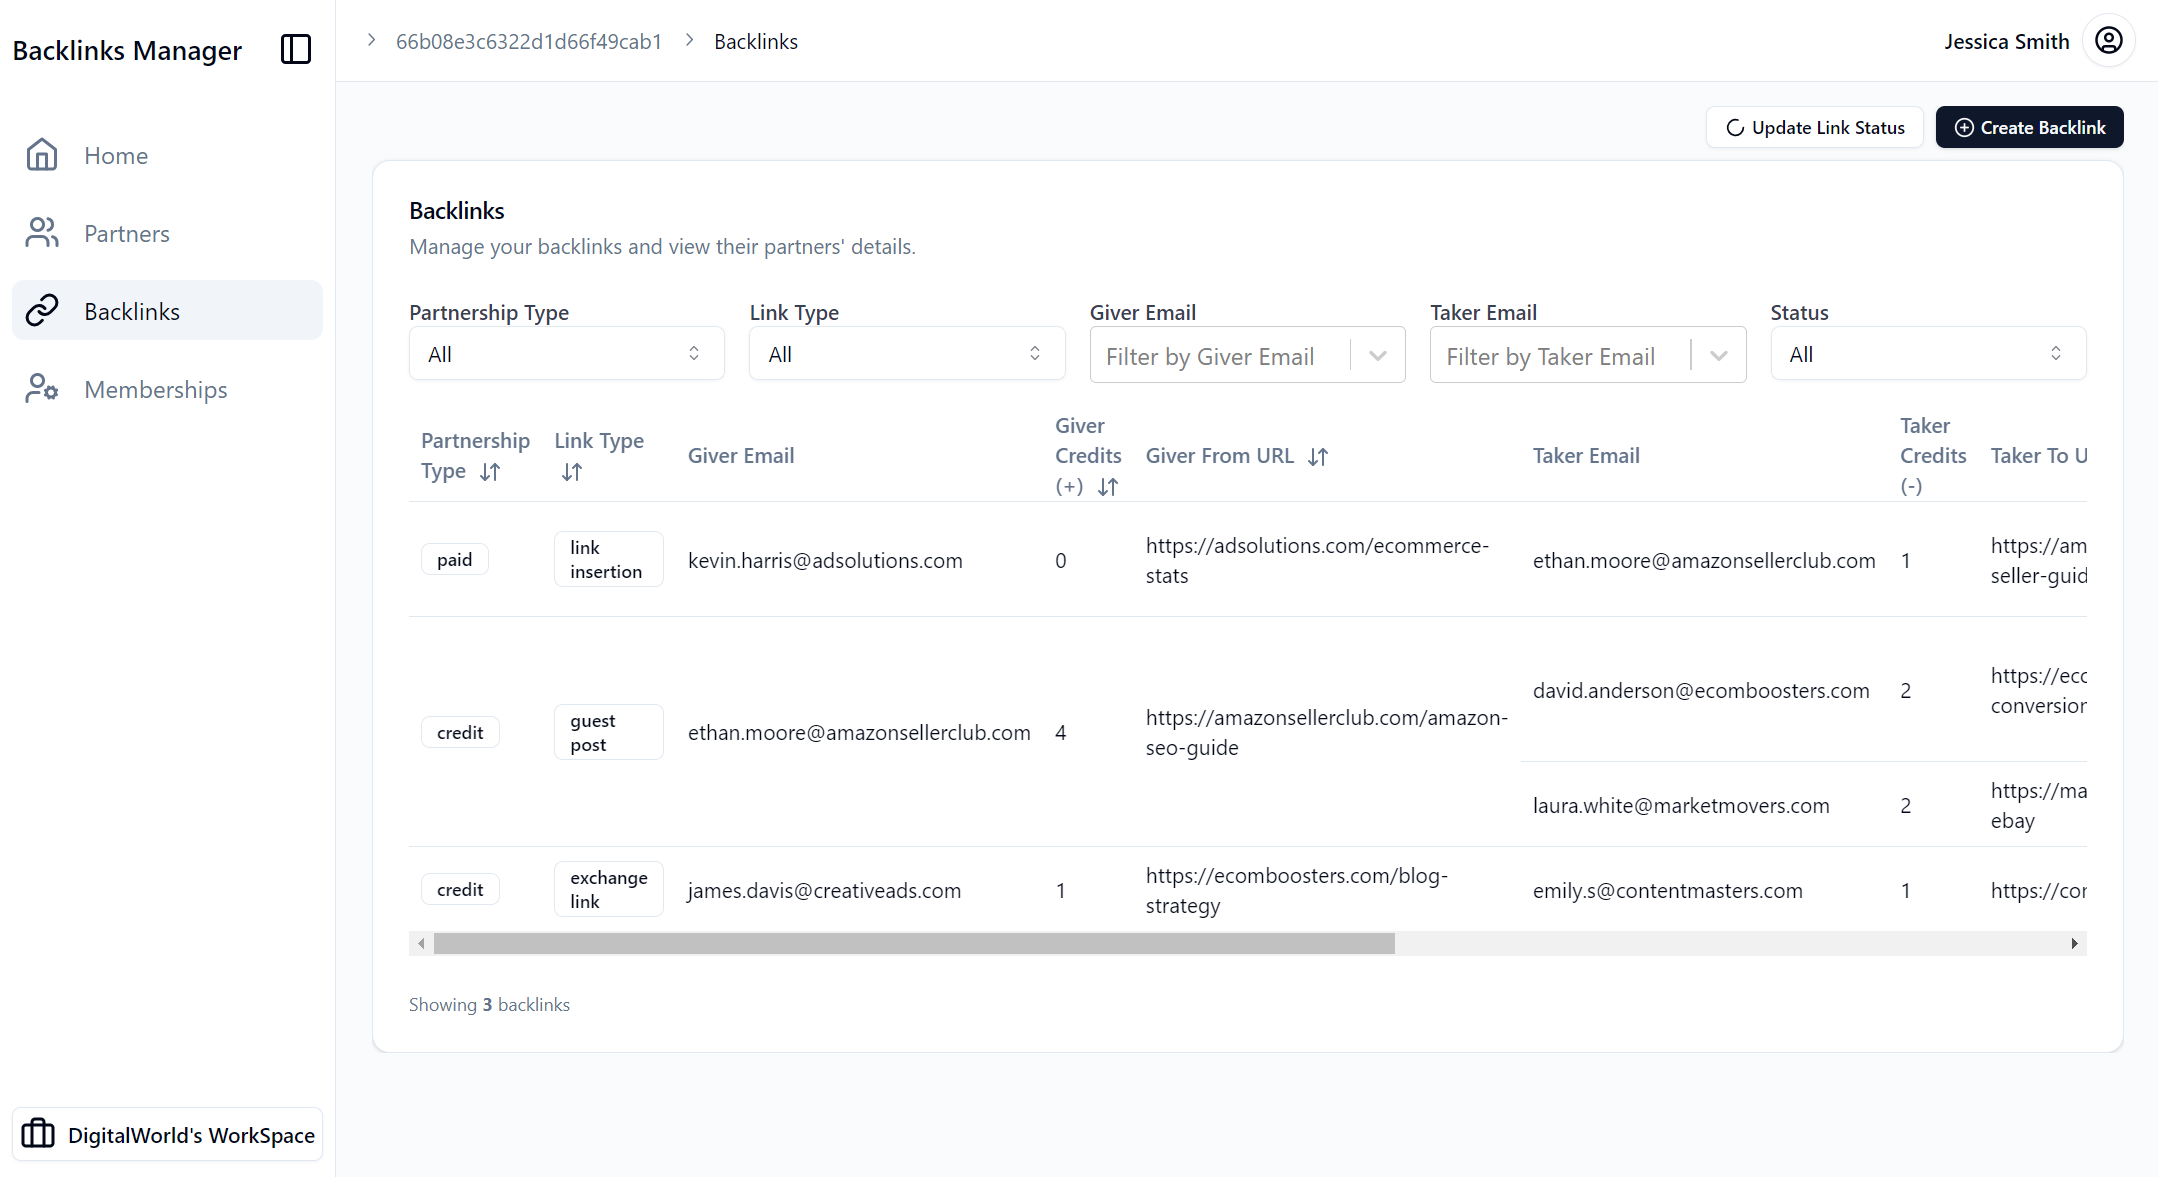
Task: Expand Taker Email filter chevron
Action: (x=1718, y=356)
